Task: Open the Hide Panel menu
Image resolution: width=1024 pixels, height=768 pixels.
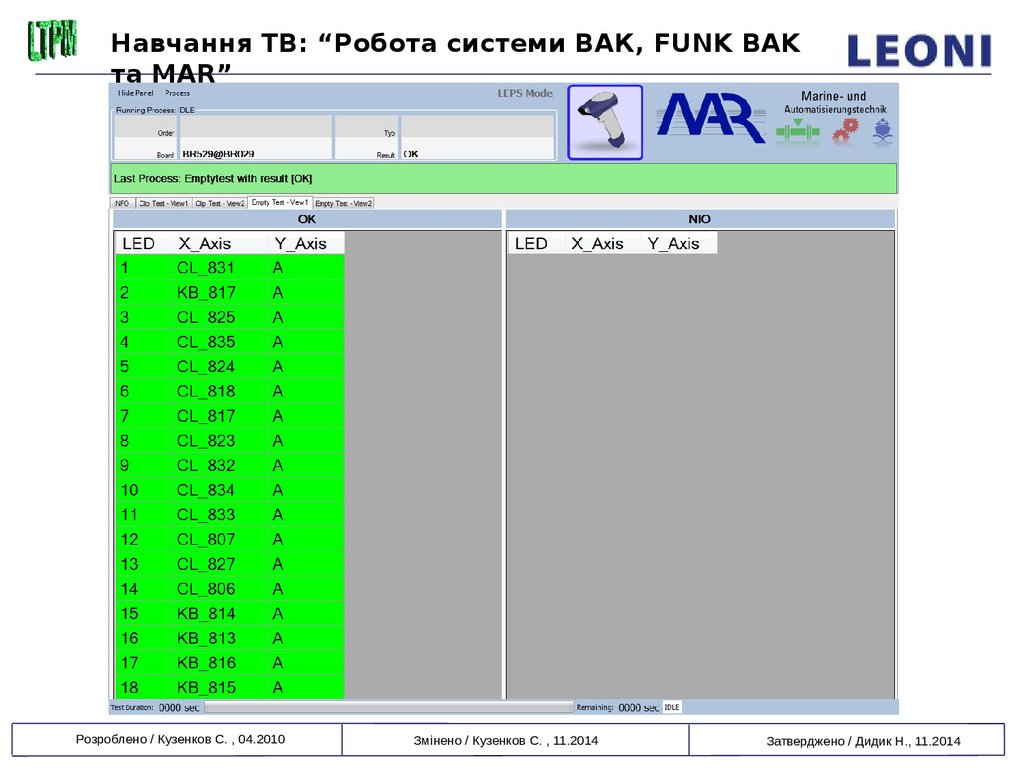Action: (135, 93)
